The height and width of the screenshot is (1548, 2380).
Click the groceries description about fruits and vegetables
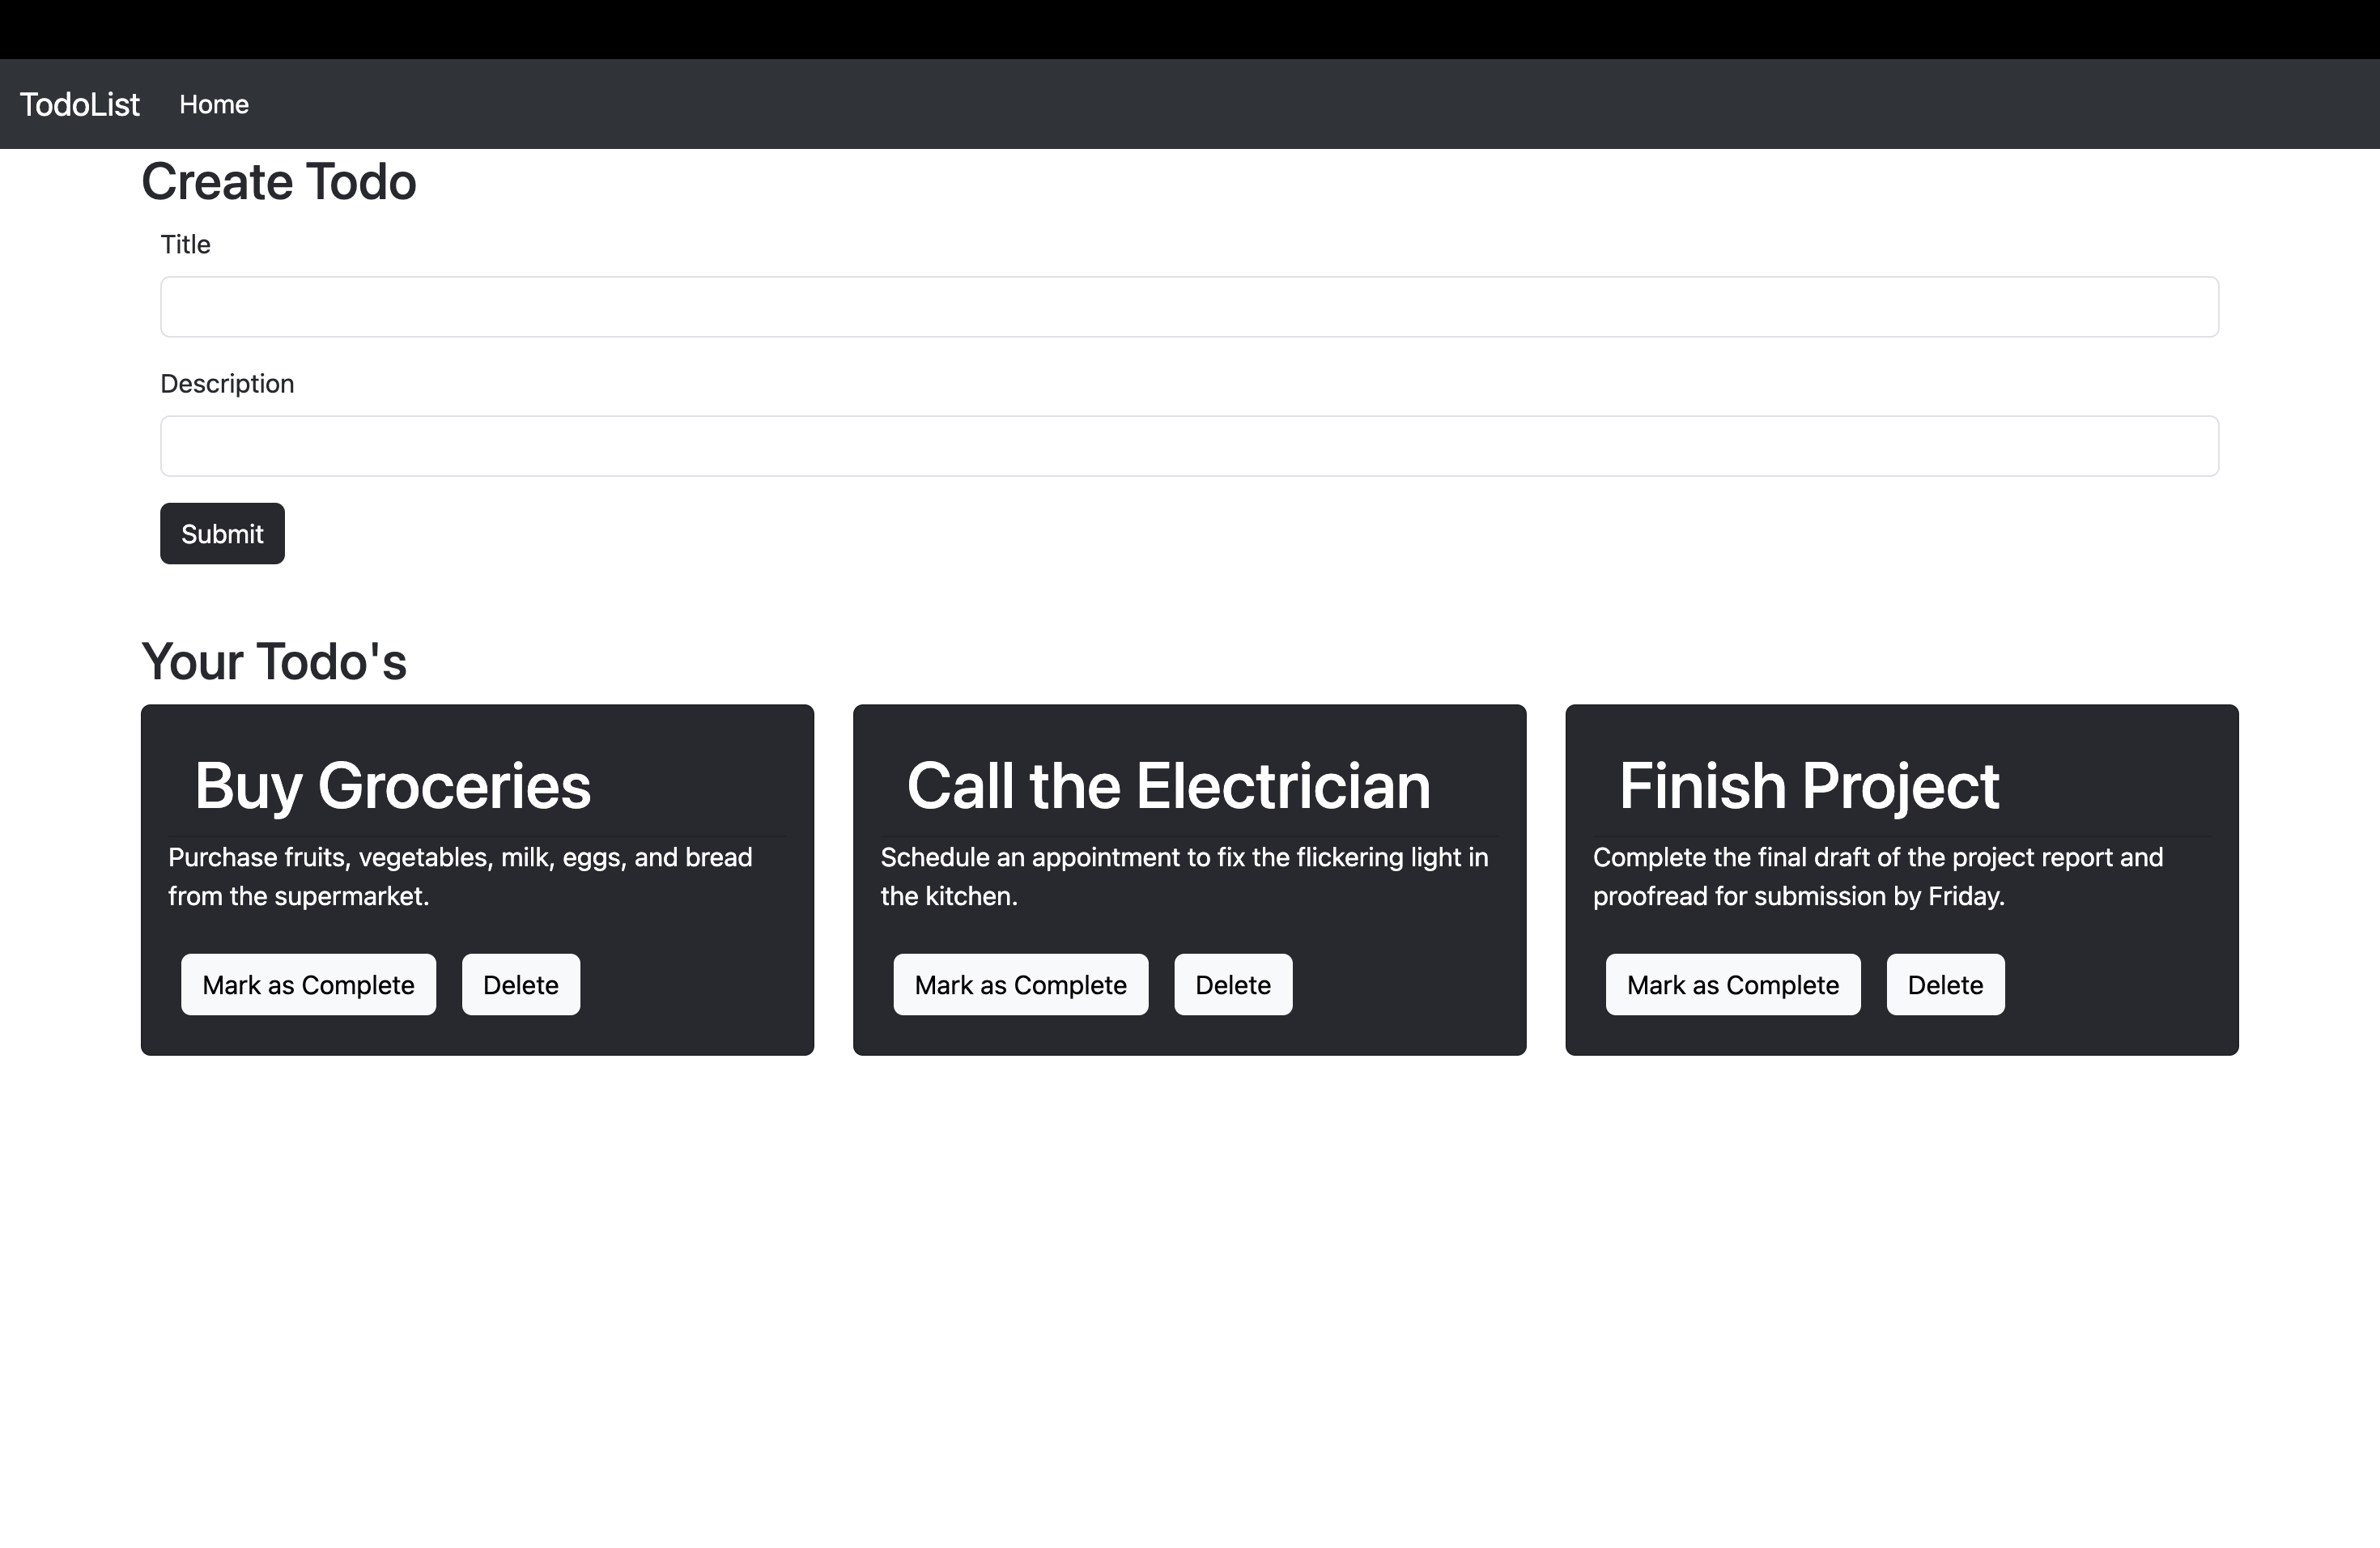pyautogui.click(x=460, y=877)
